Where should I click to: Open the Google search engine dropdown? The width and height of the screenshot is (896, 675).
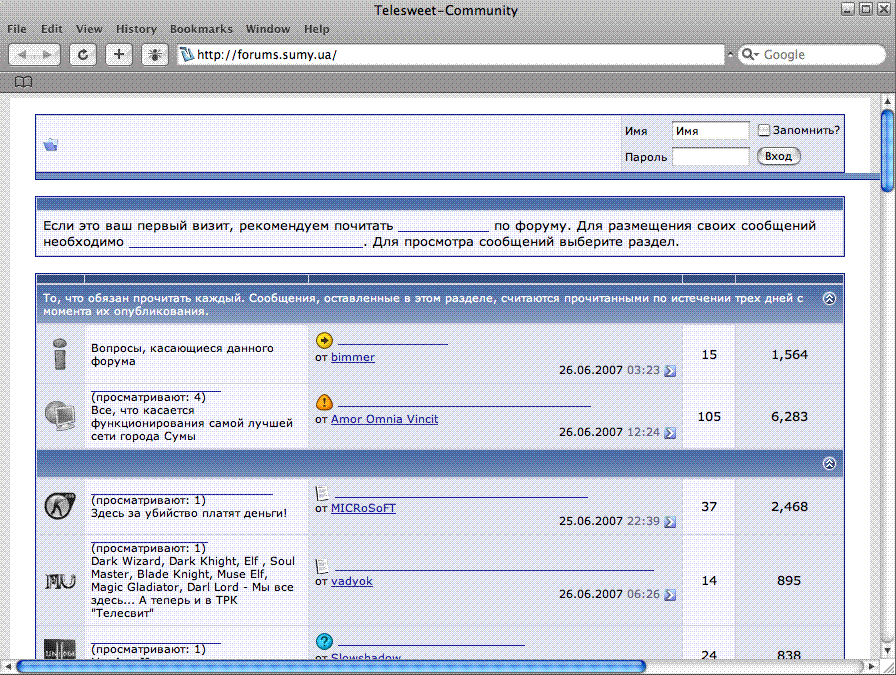tap(750, 55)
